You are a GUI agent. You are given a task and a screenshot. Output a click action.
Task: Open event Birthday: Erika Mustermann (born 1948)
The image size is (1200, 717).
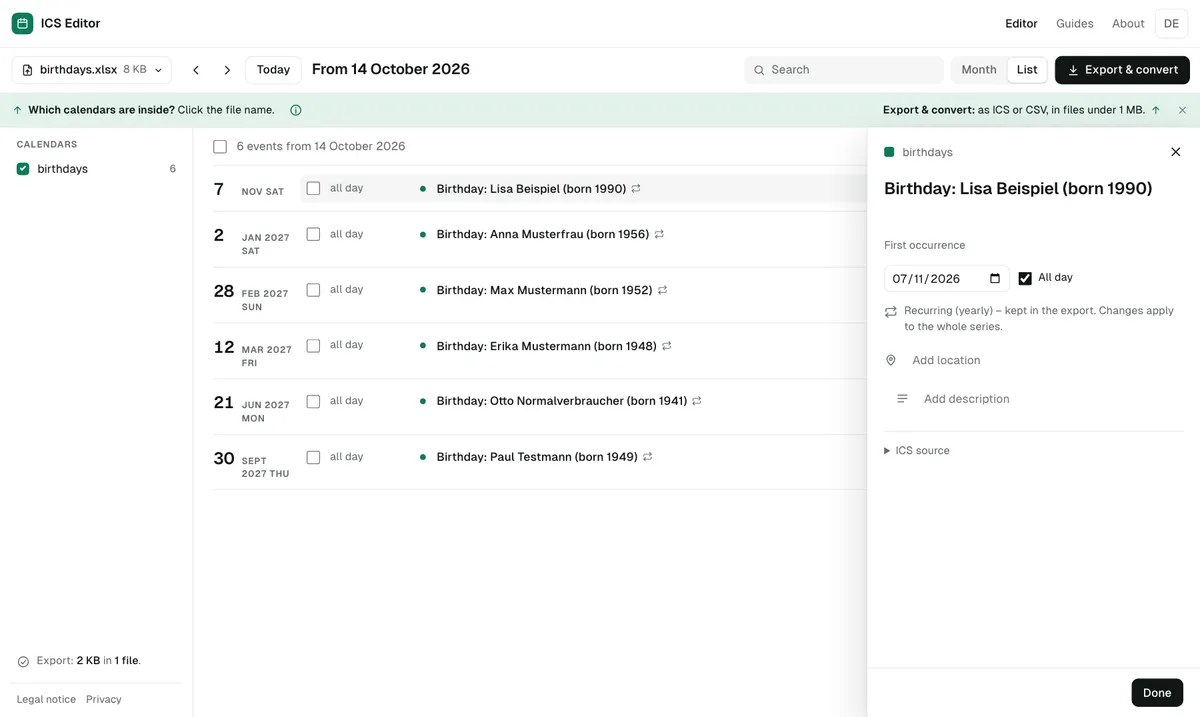click(547, 346)
